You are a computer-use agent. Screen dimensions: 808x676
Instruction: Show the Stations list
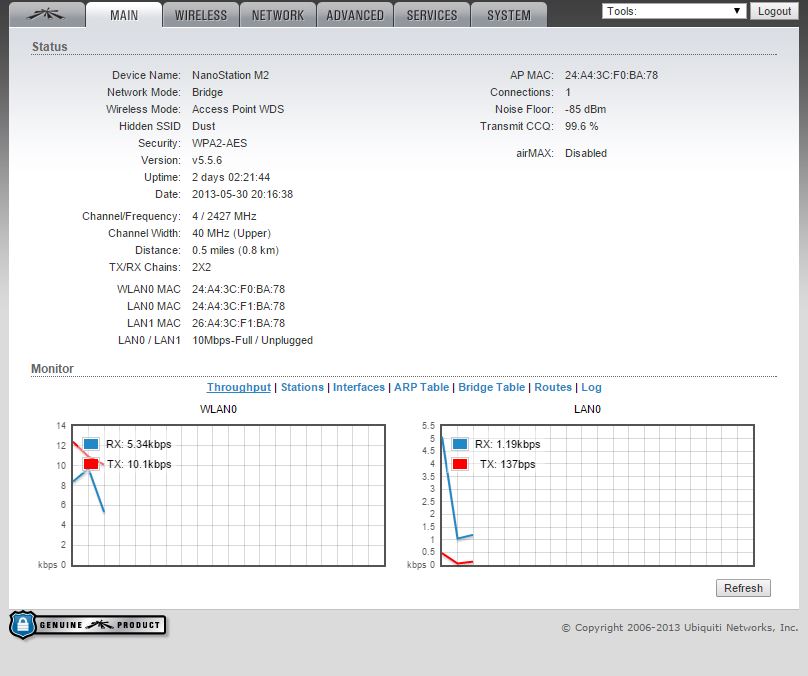(x=302, y=387)
